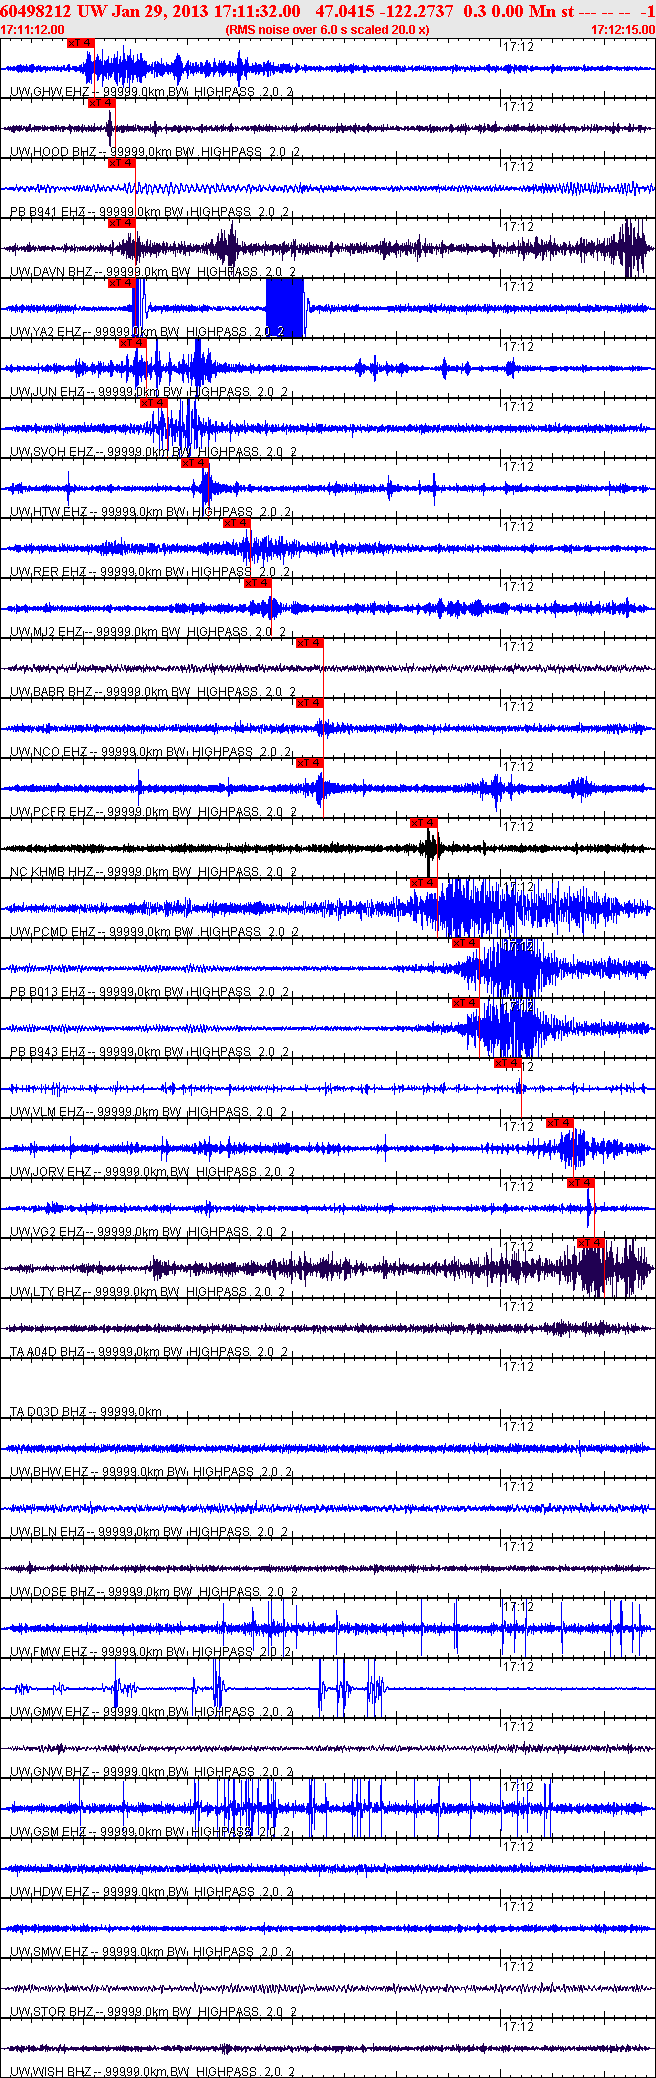Viewport: 656px width, 2078px height.
Task: Click the 'UW.JORV EHZ' station label
Action: pos(51,1172)
